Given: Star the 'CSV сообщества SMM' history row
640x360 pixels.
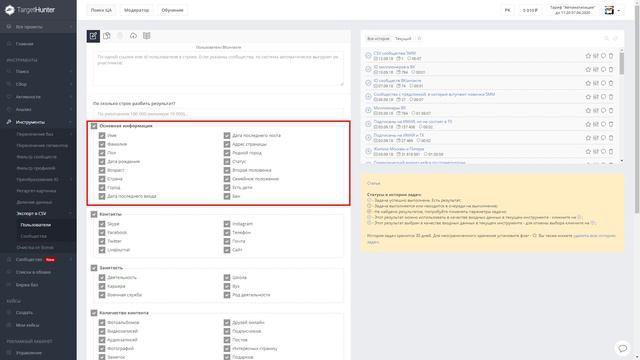Looking at the screenshot, I should pyautogui.click(x=588, y=56).
